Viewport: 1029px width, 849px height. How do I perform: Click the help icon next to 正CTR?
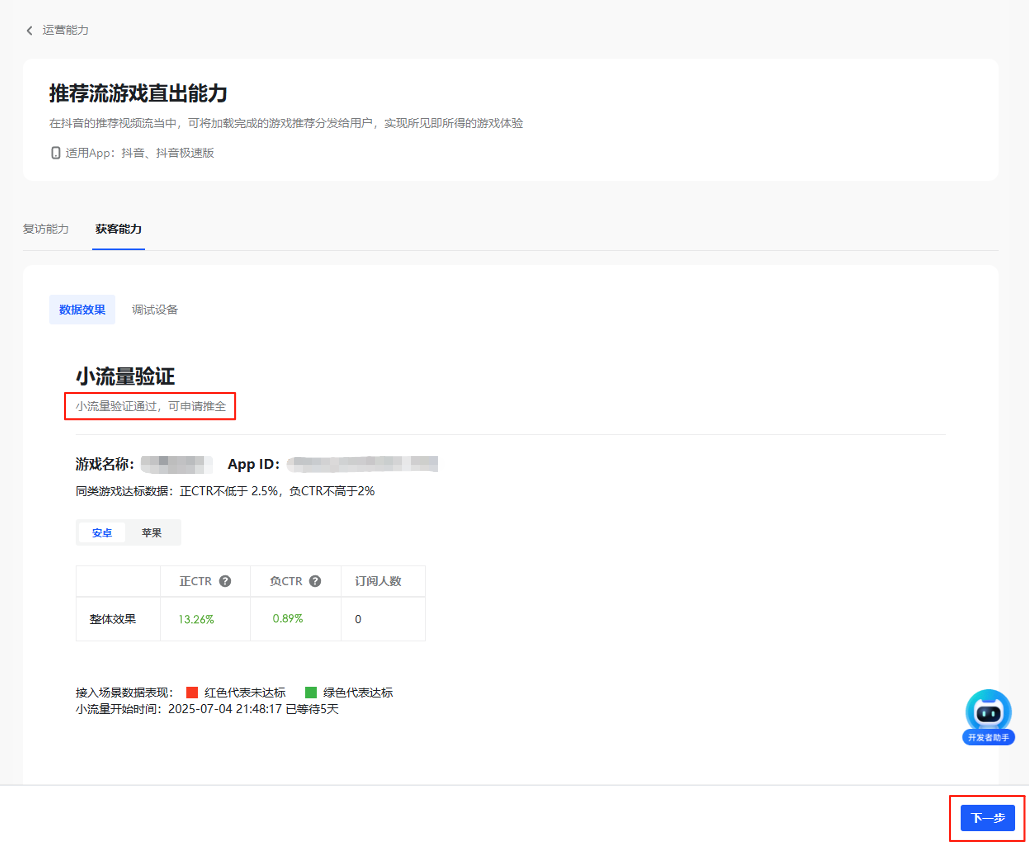(225, 581)
